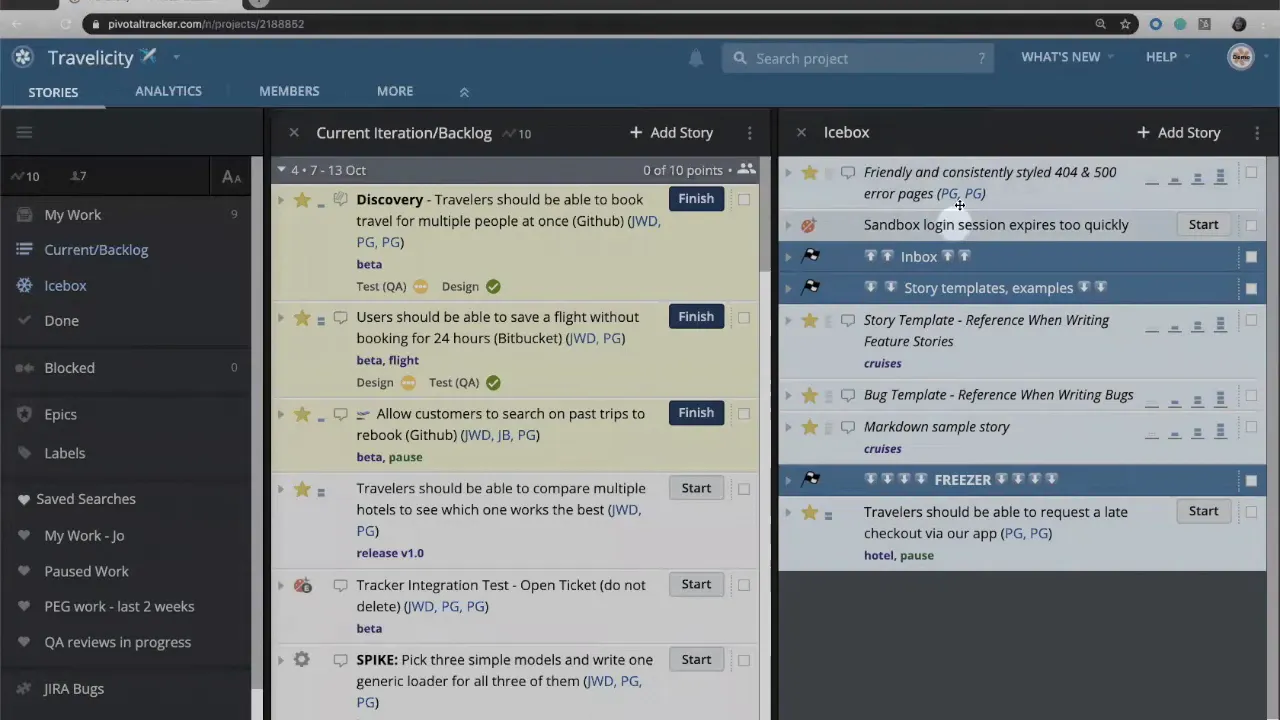Viewport: 1280px width, 720px height.
Task: Click the gear icon on the SPIKE story
Action: [x=302, y=659]
